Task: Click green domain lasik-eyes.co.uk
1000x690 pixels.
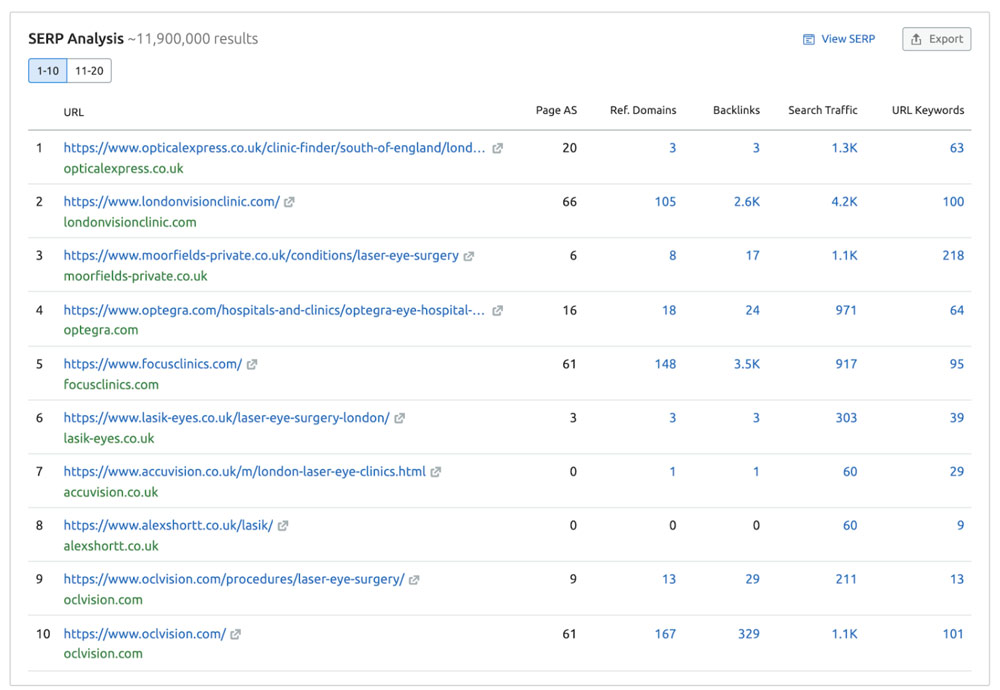Action: point(108,439)
